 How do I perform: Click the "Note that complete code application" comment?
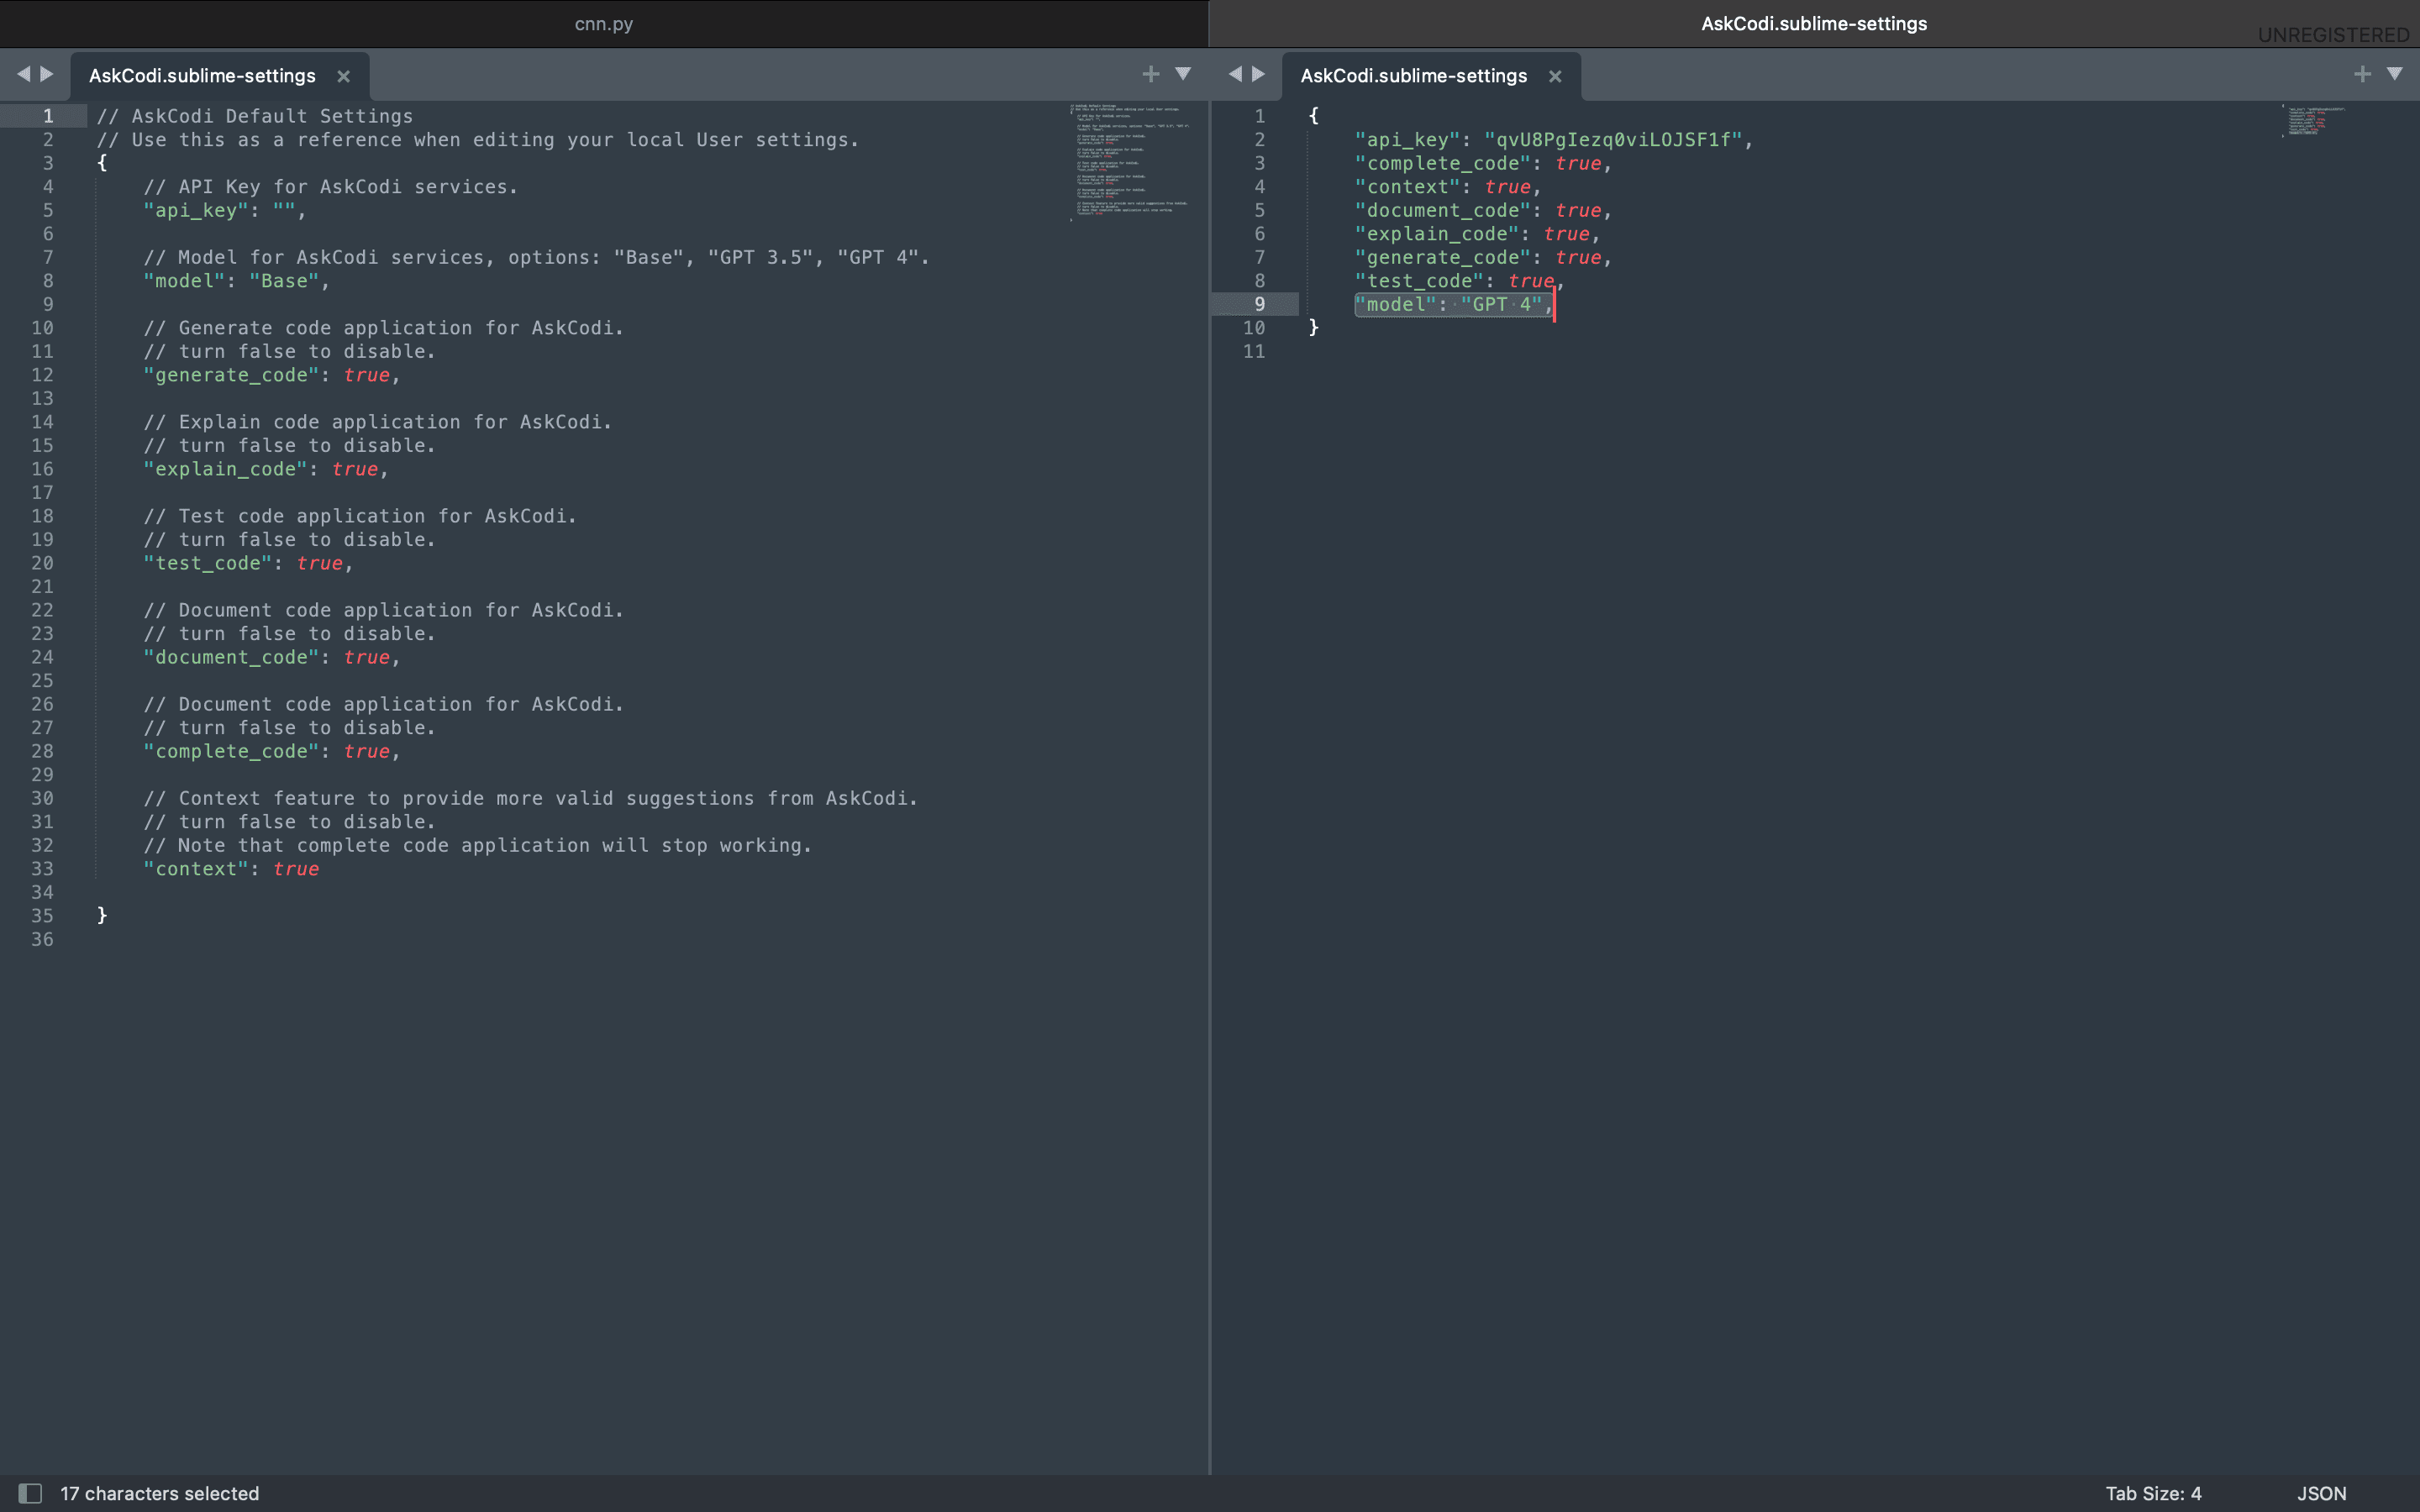[x=477, y=845]
